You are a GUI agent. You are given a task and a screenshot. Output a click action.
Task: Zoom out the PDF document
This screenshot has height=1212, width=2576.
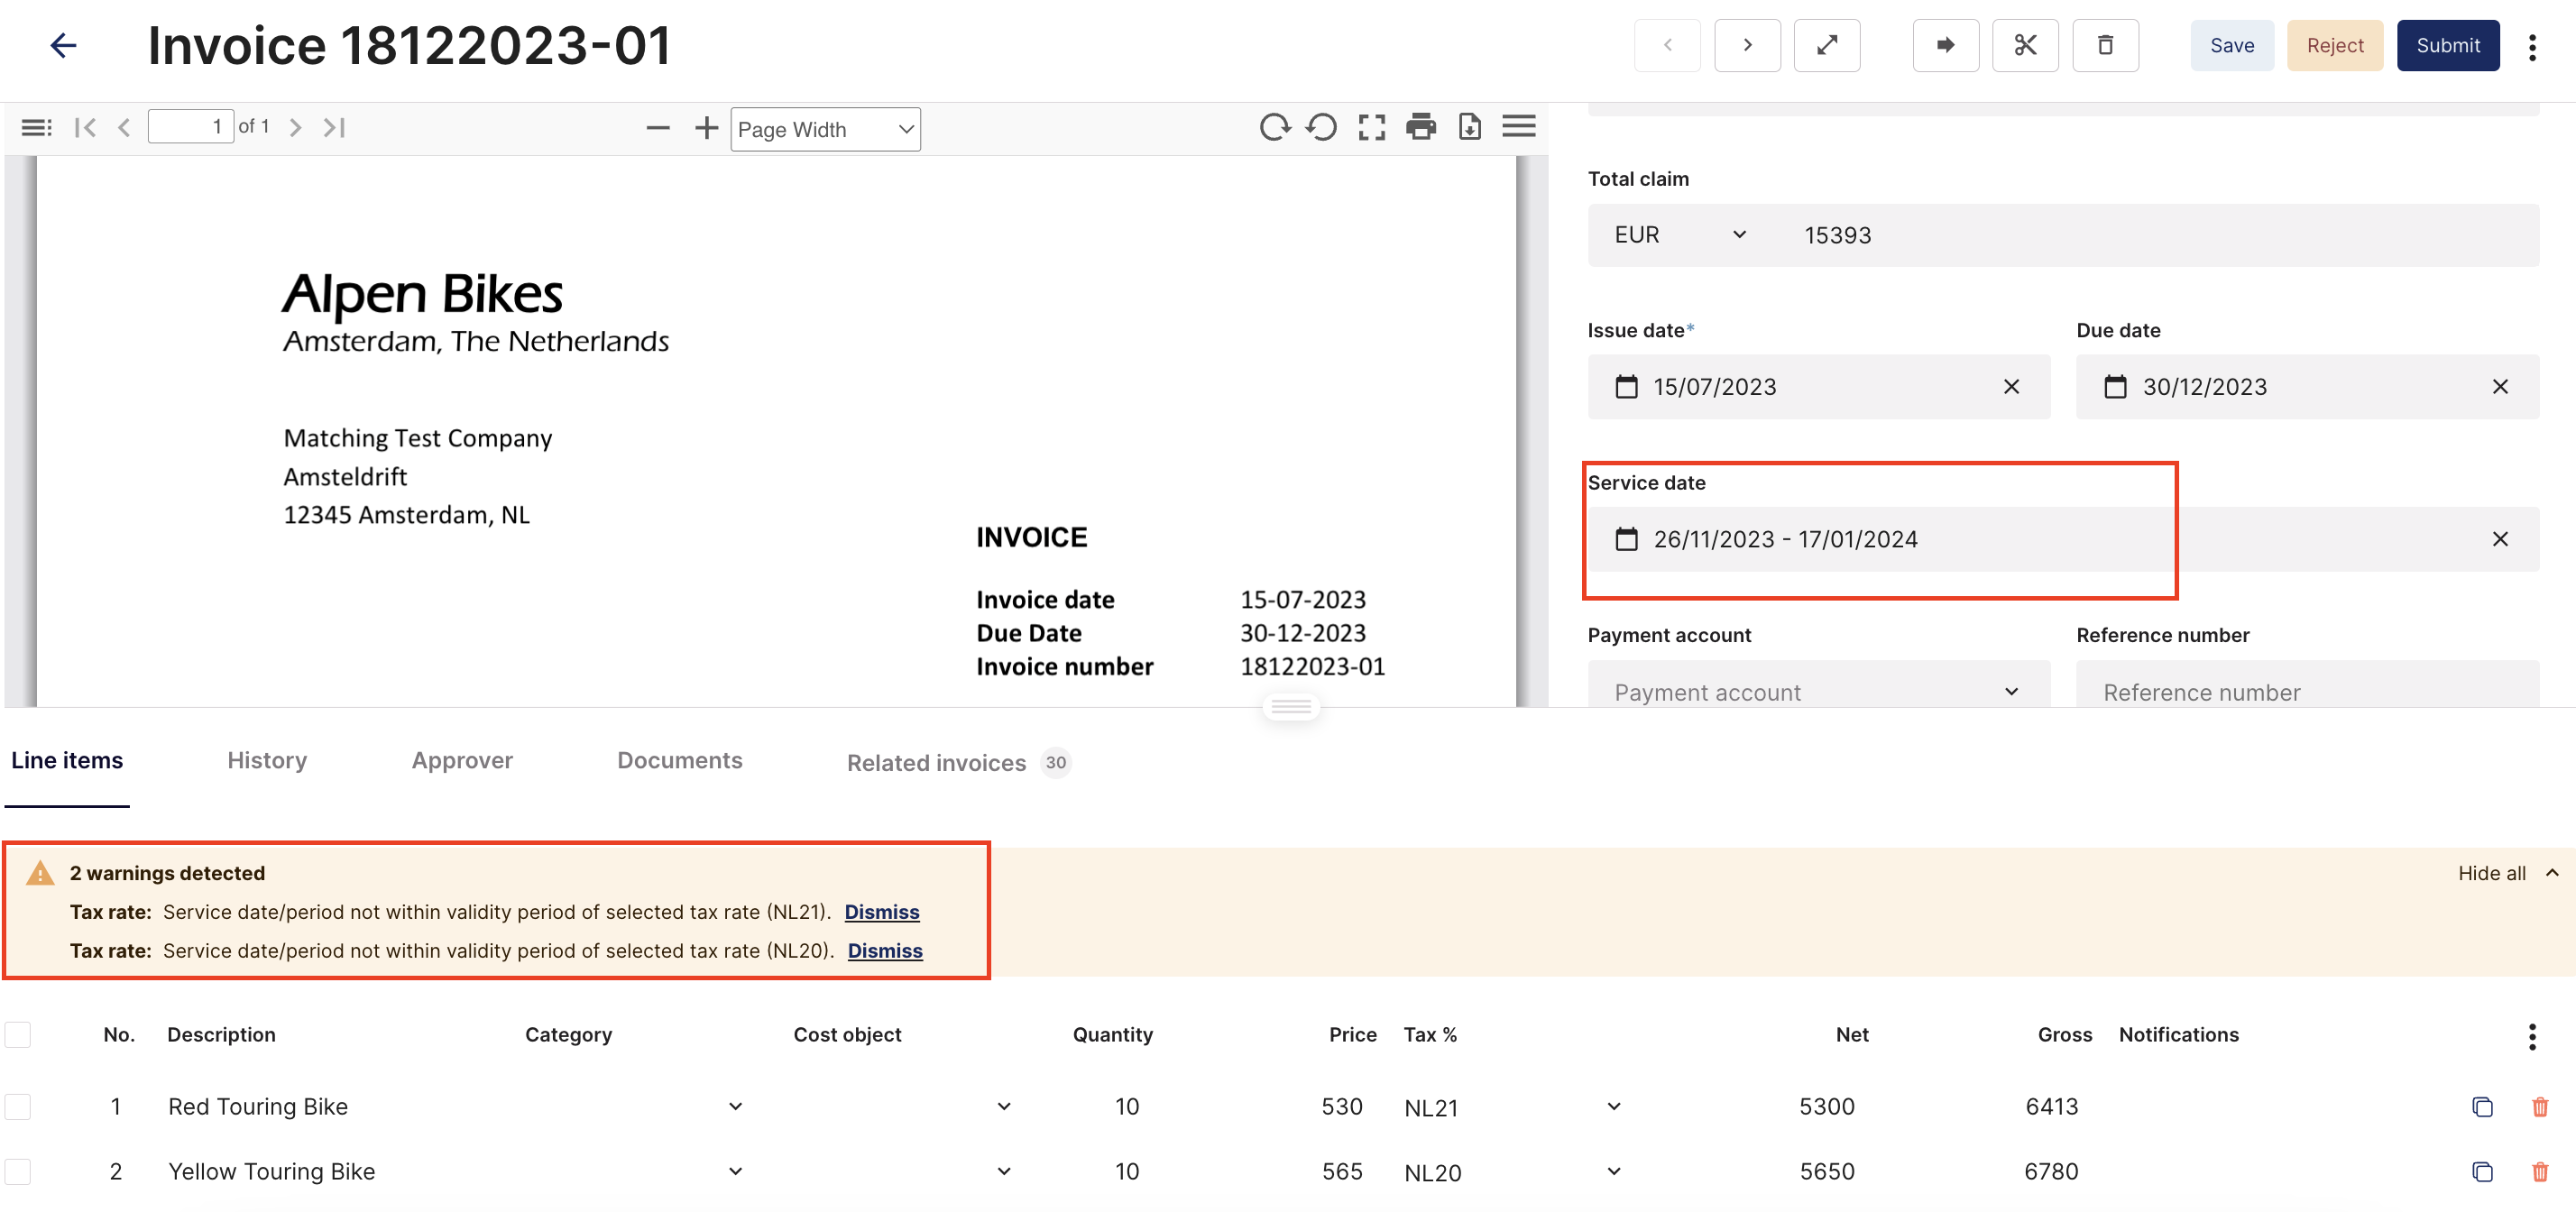point(657,128)
